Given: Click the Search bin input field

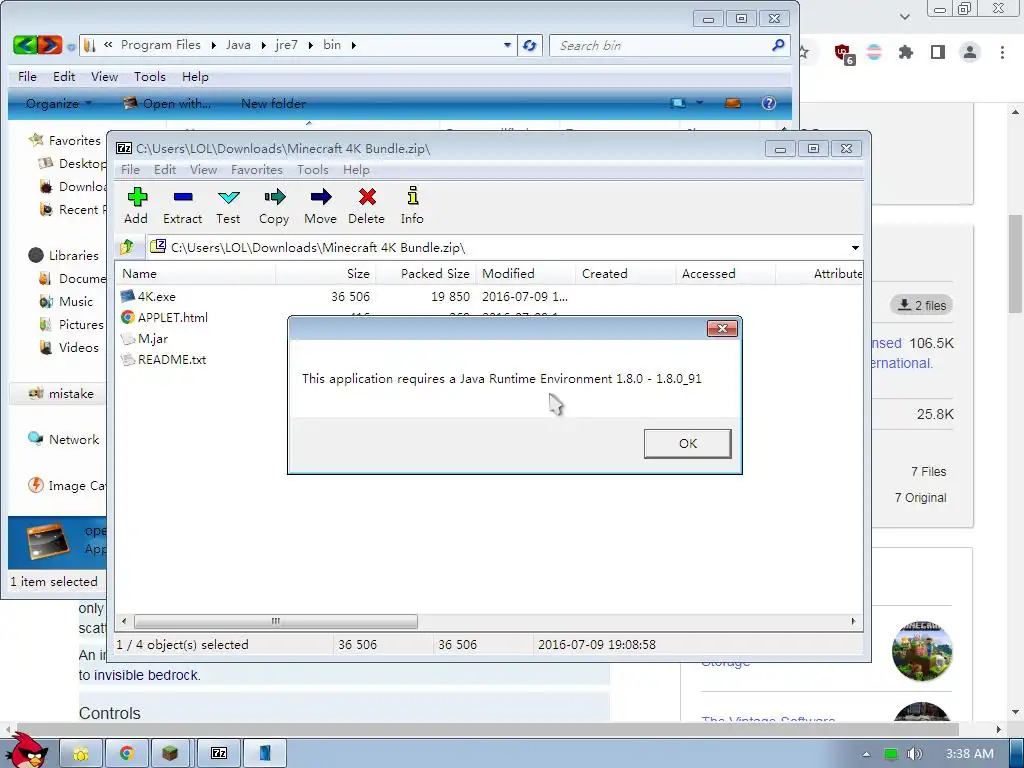Looking at the screenshot, I should click(661, 45).
